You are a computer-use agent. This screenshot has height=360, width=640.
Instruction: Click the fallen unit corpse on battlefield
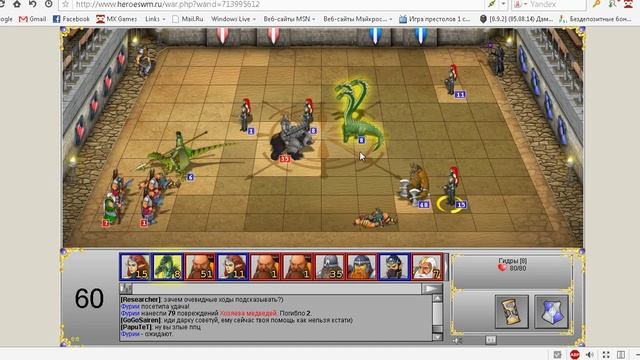tap(376, 218)
